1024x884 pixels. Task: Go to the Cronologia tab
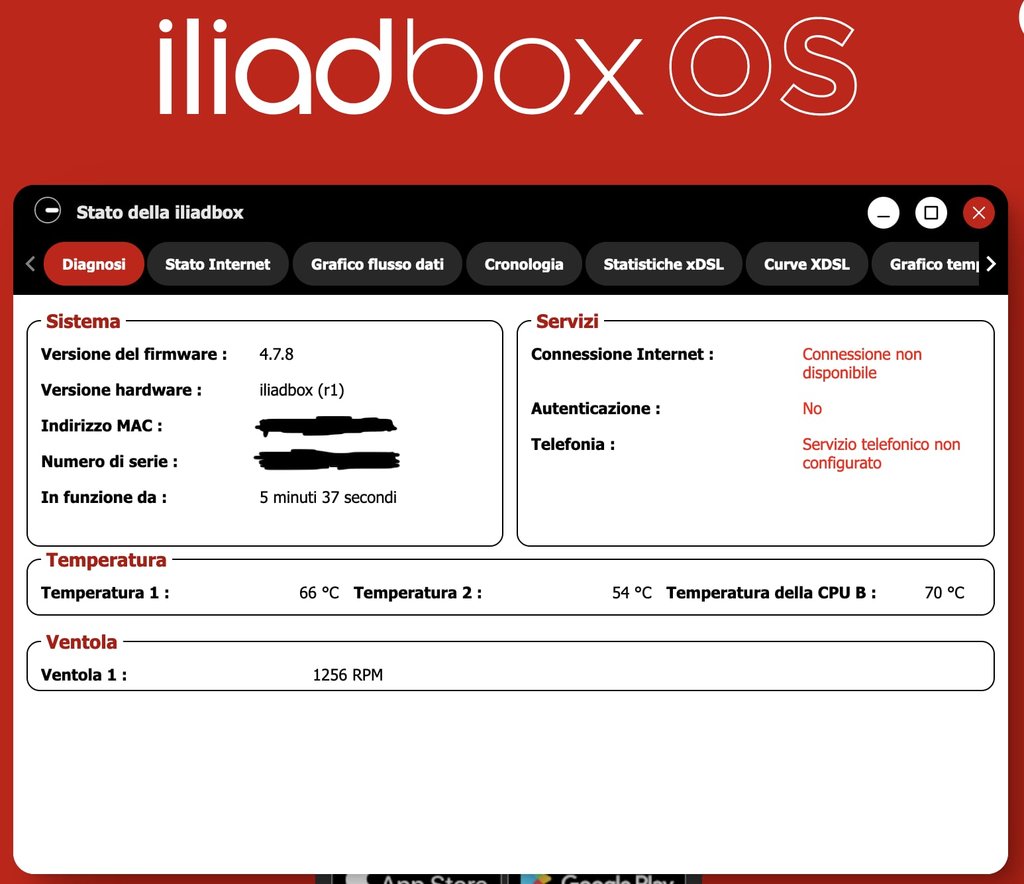[x=523, y=264]
